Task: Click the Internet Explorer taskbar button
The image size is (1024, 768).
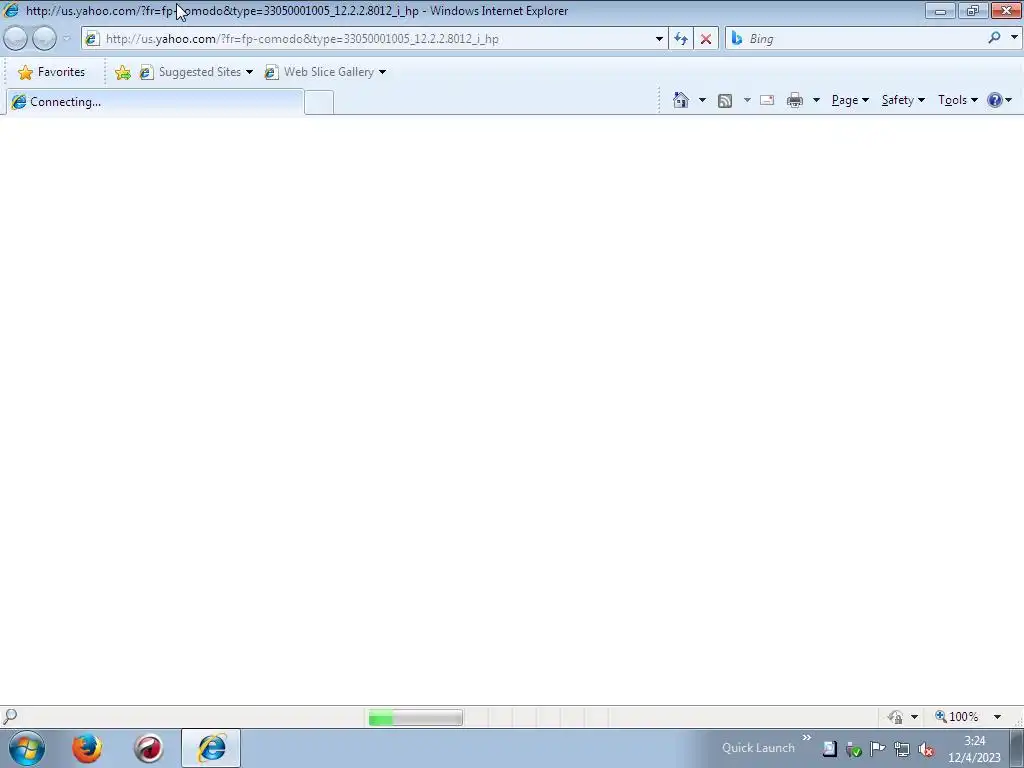Action: pyautogui.click(x=211, y=748)
